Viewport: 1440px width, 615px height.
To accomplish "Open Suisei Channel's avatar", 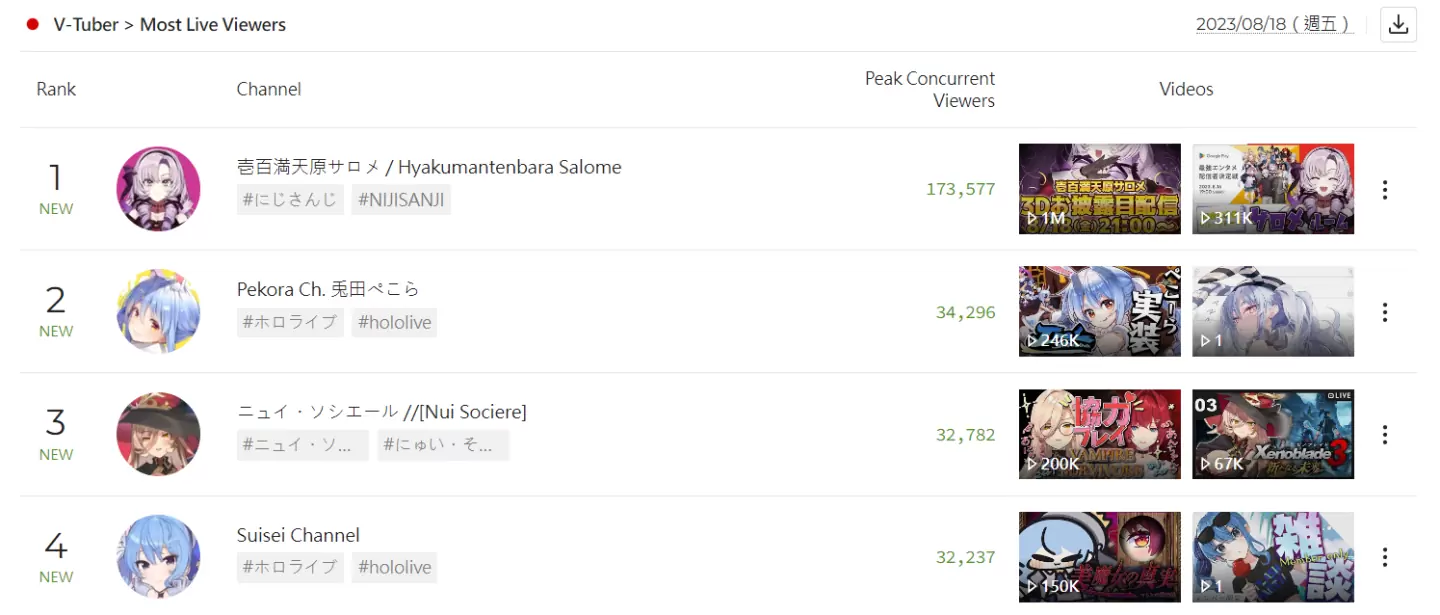I will 158,556.
